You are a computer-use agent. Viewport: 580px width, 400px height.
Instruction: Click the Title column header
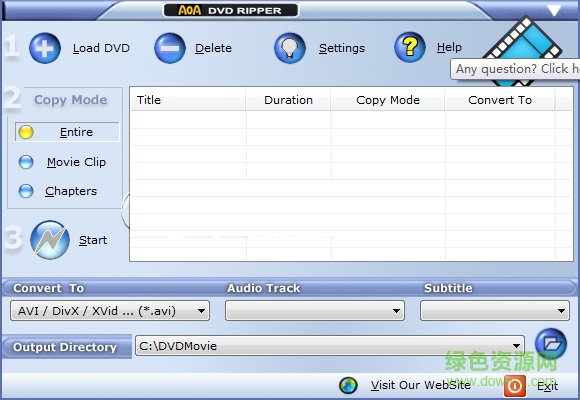coord(188,100)
